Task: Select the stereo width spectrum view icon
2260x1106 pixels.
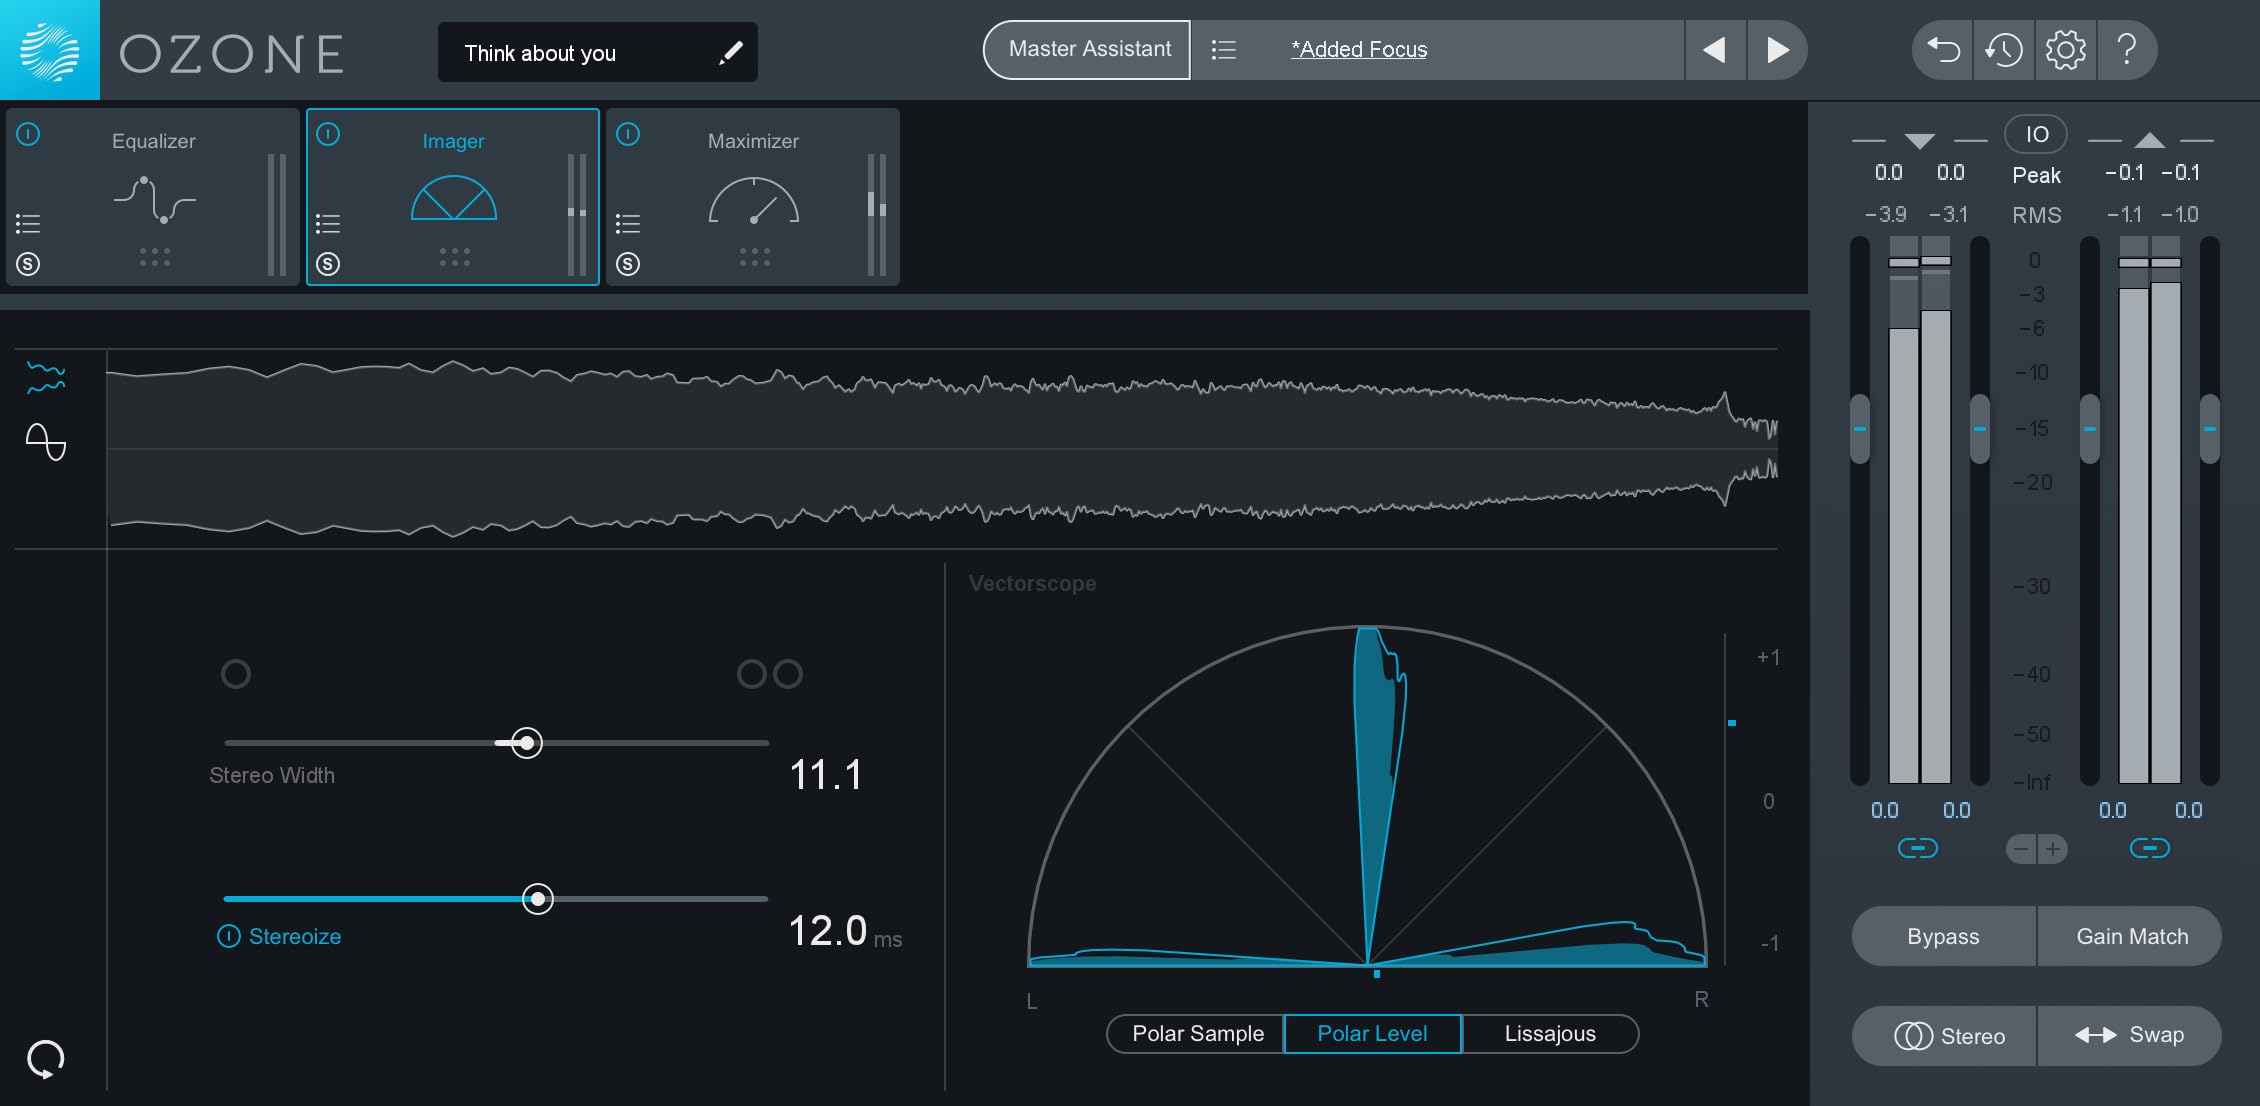Action: [46, 378]
